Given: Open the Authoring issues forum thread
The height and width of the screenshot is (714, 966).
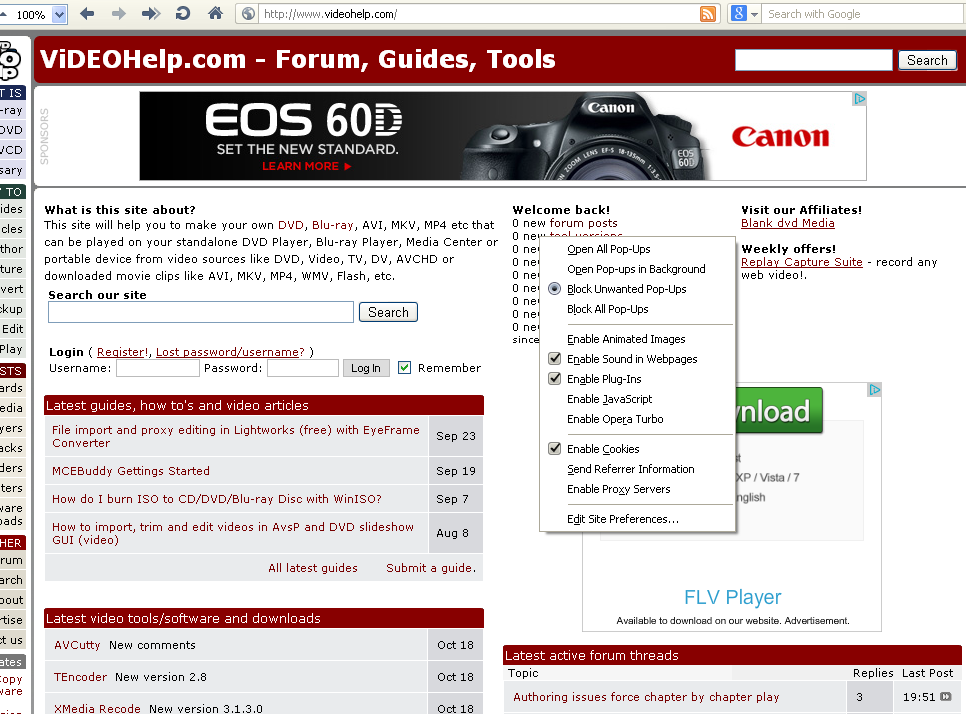Looking at the screenshot, I should point(646,697).
